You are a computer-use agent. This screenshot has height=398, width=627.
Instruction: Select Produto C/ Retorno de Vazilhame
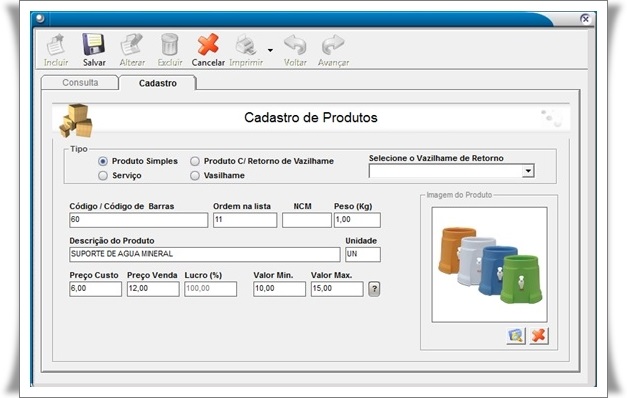tap(195, 161)
